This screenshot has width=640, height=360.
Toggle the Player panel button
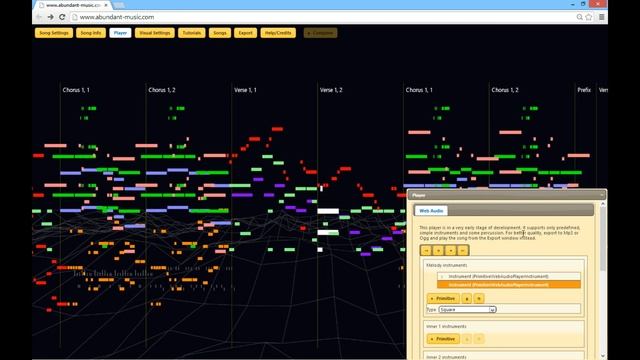click(x=120, y=33)
